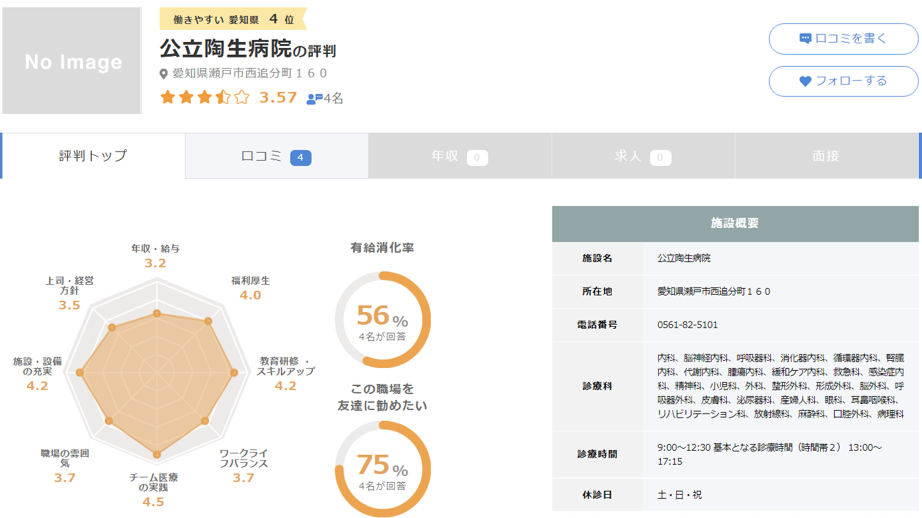Image resolution: width=922 pixels, height=518 pixels.
Task: Click the フォローする button
Action: (843, 81)
